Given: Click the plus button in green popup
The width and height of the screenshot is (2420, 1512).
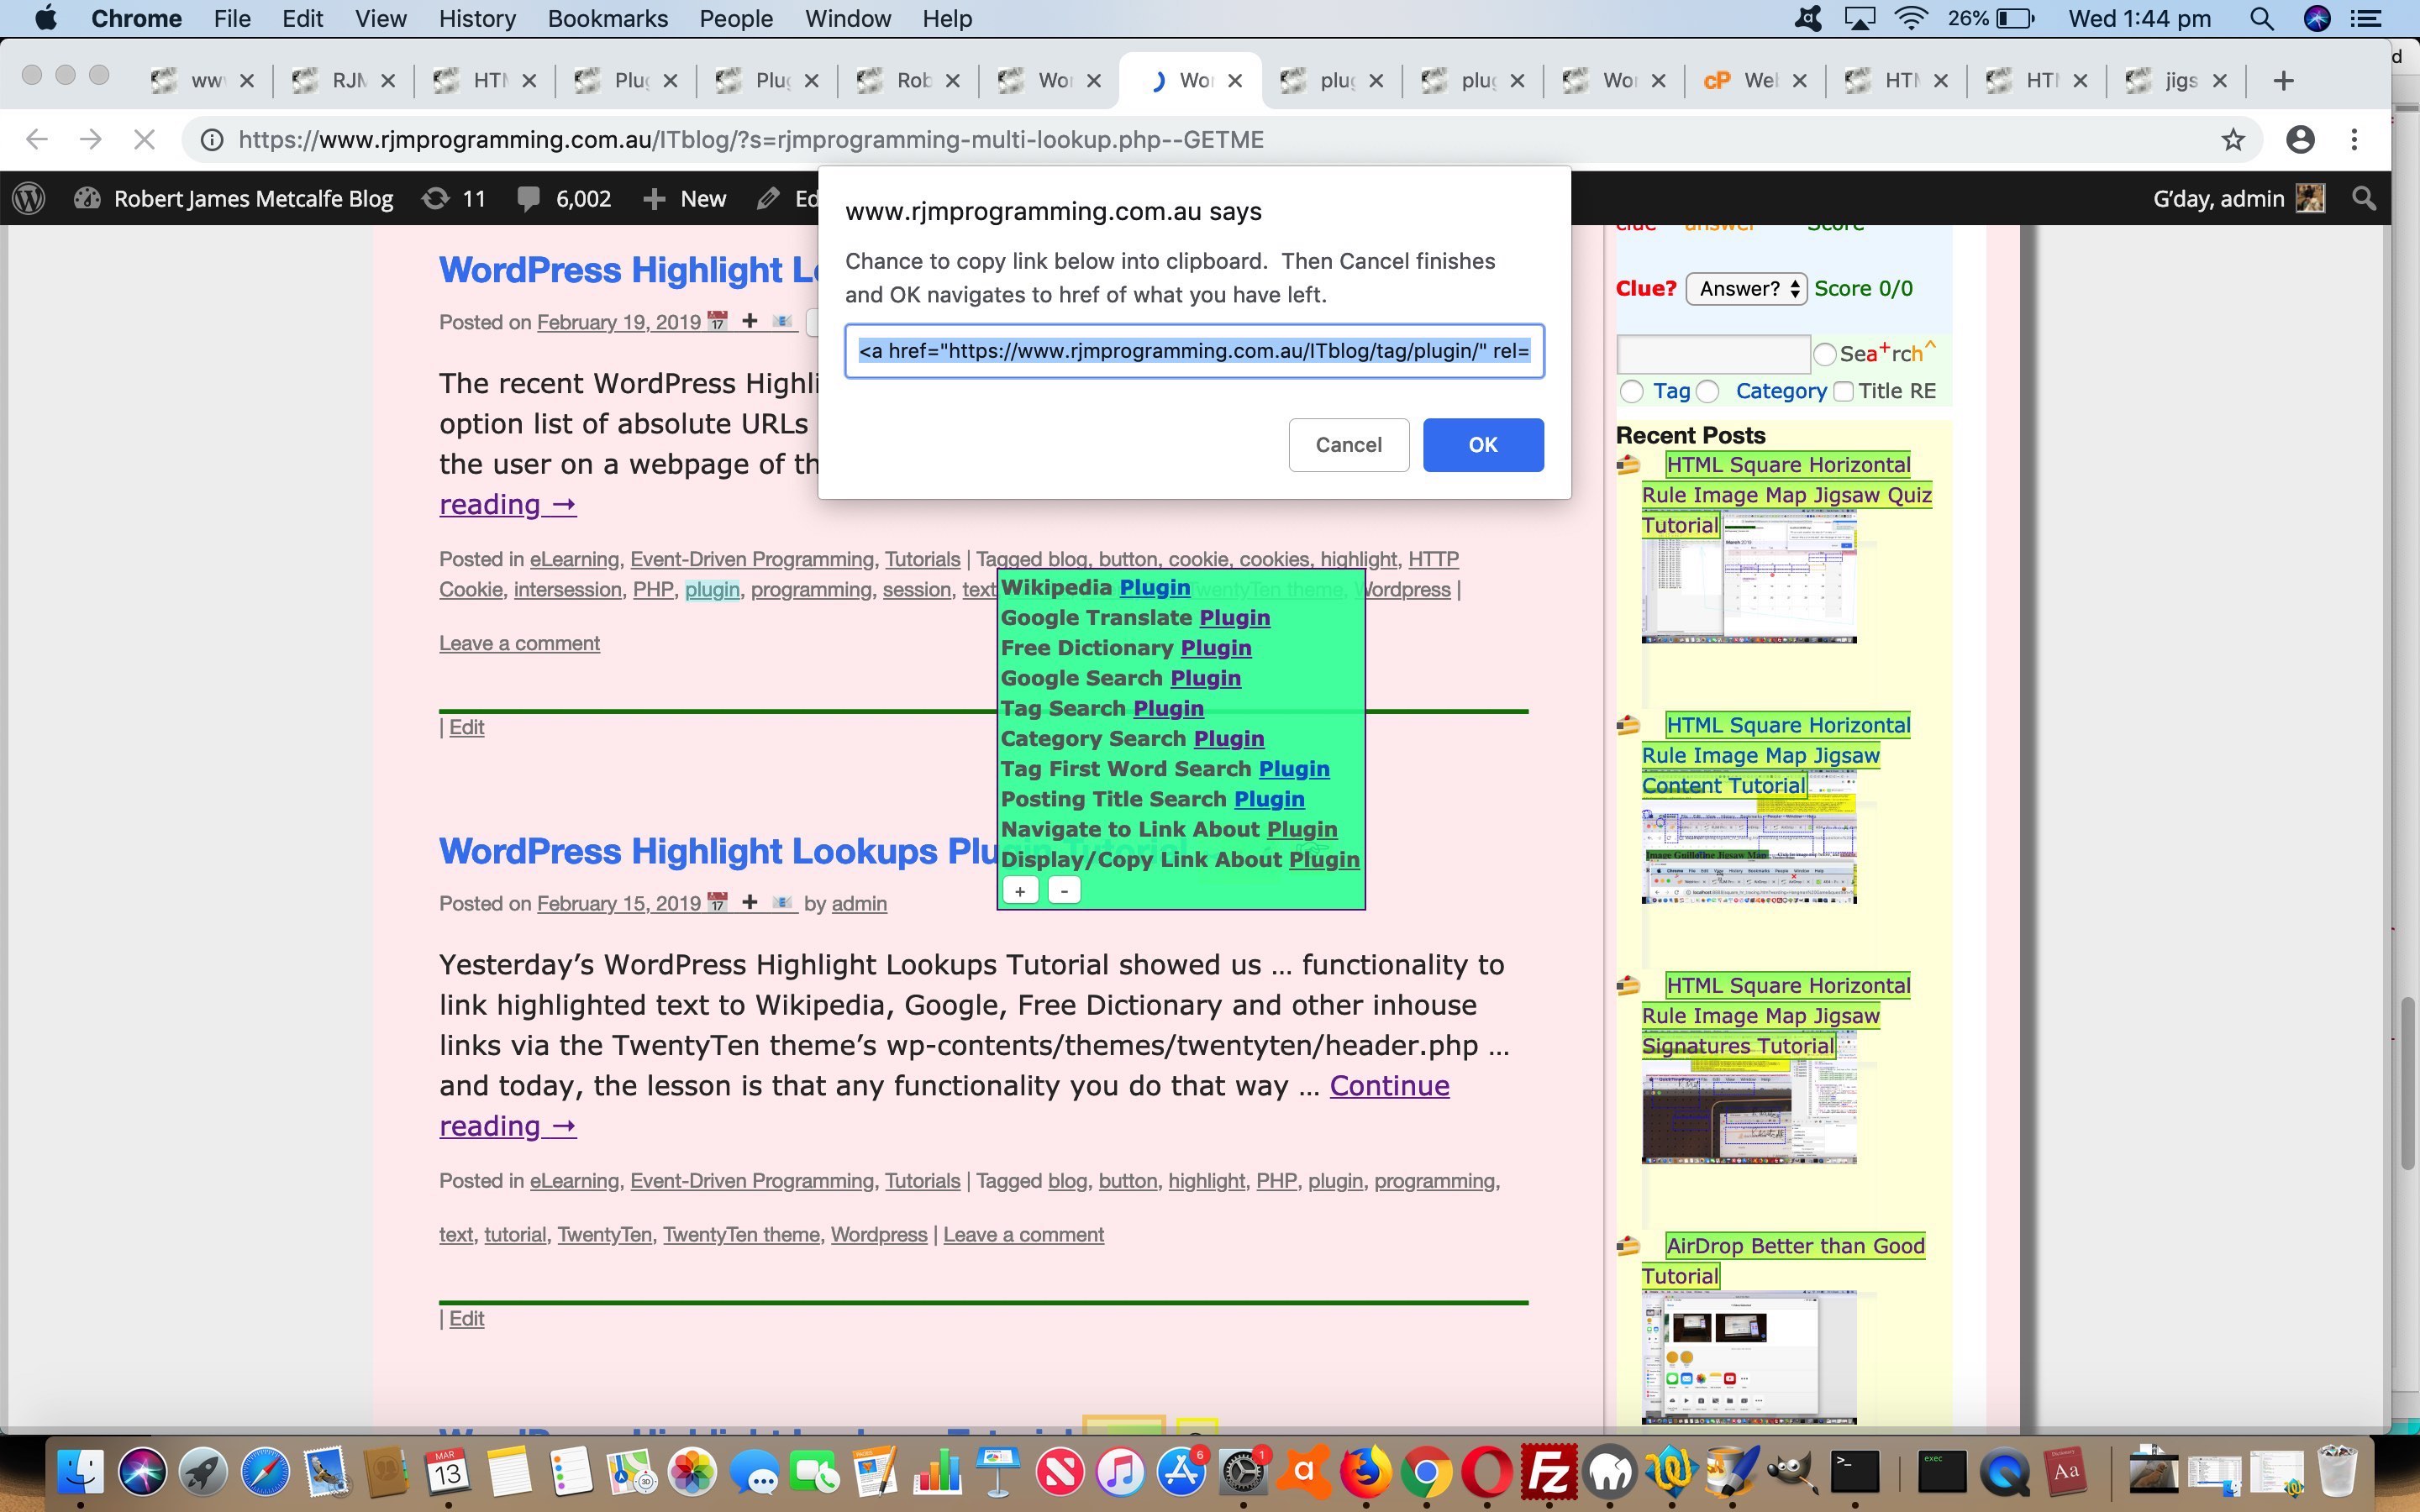Looking at the screenshot, I should [1019, 891].
